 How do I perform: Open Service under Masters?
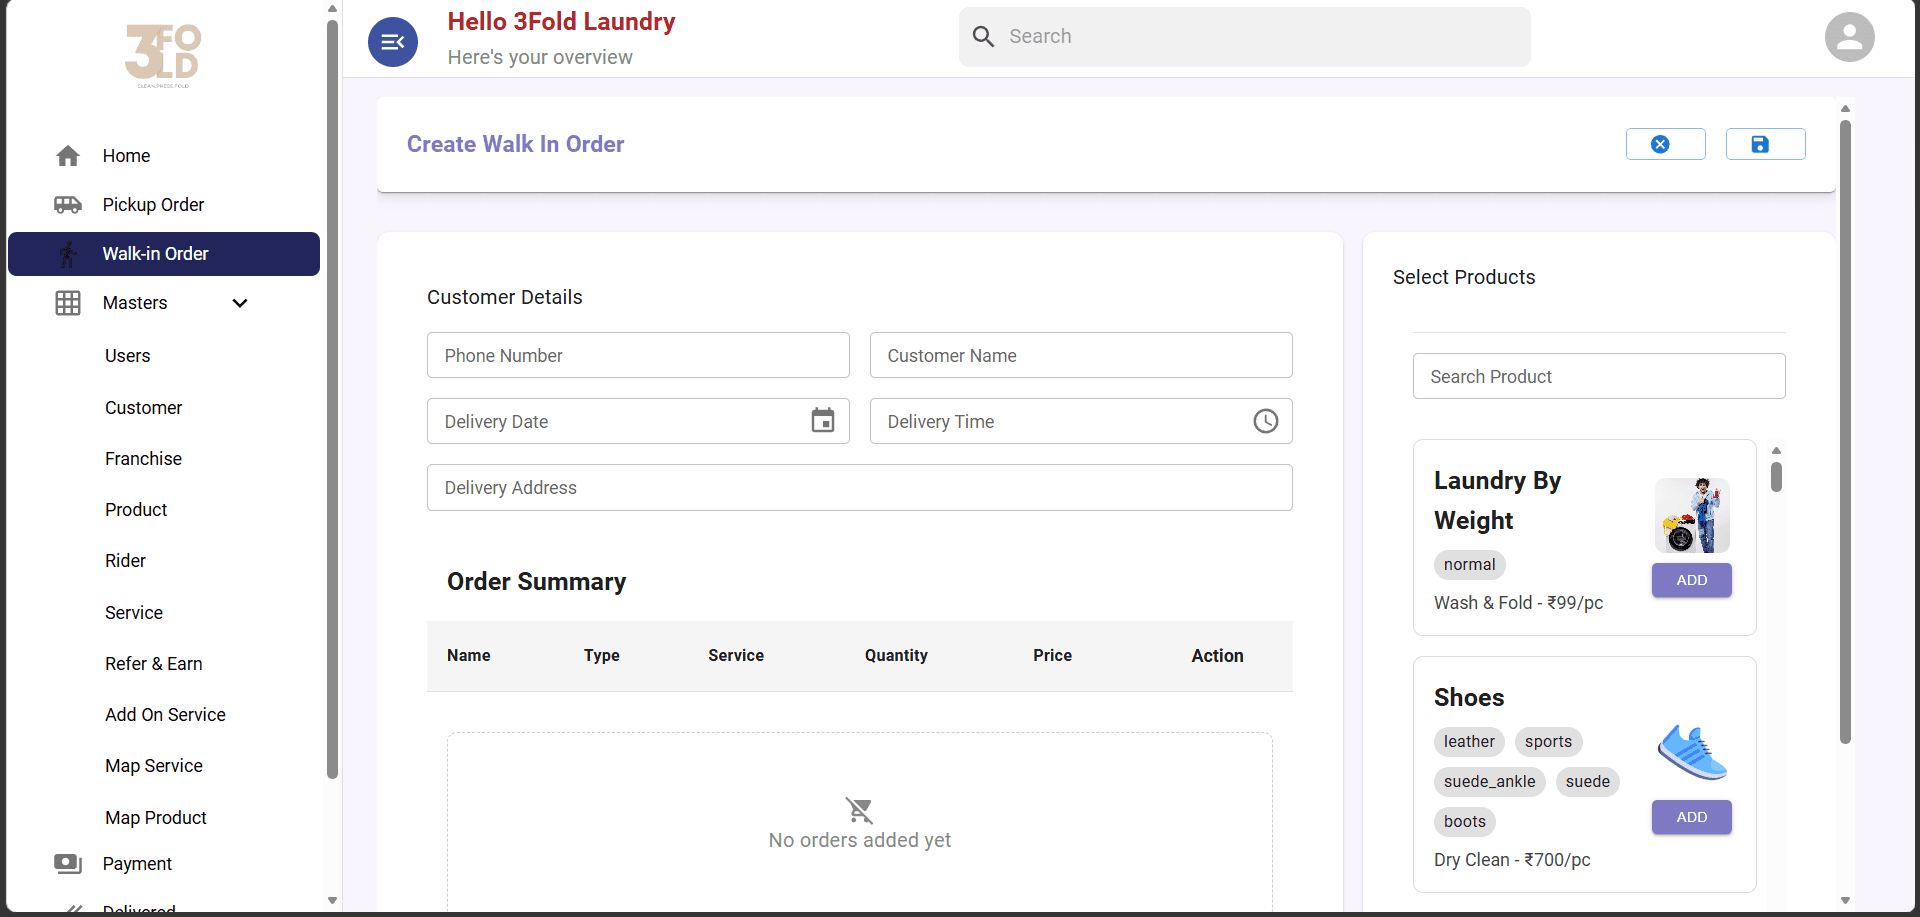pos(134,613)
